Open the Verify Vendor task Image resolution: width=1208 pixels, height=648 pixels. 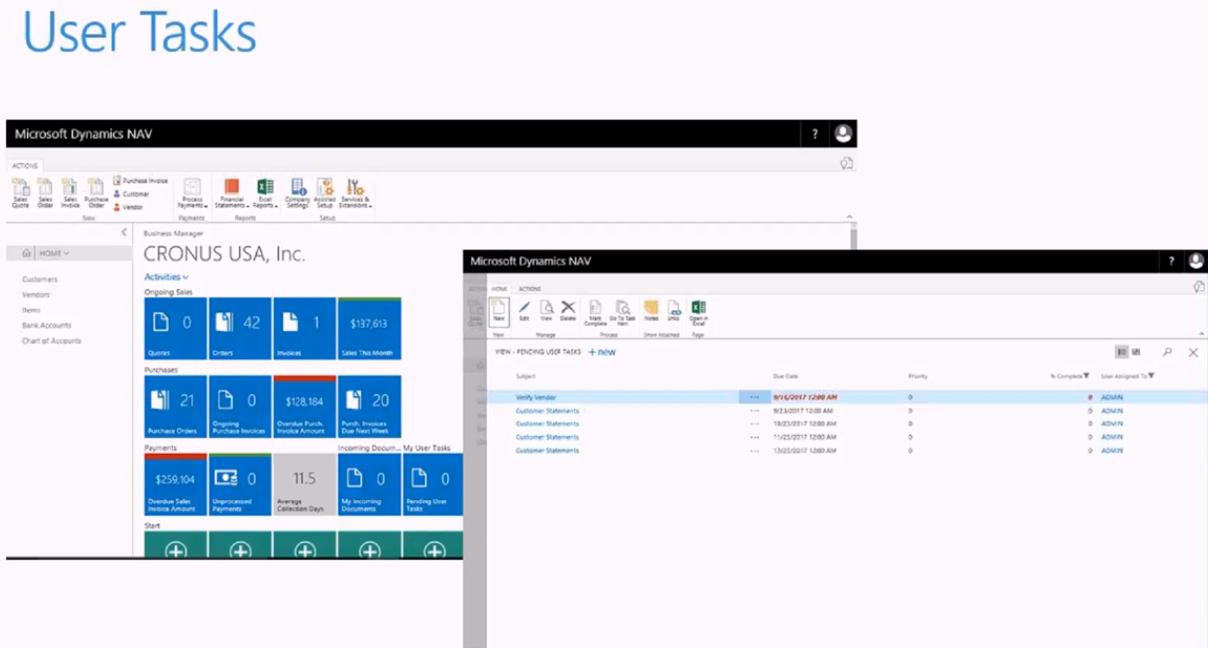tap(536, 397)
